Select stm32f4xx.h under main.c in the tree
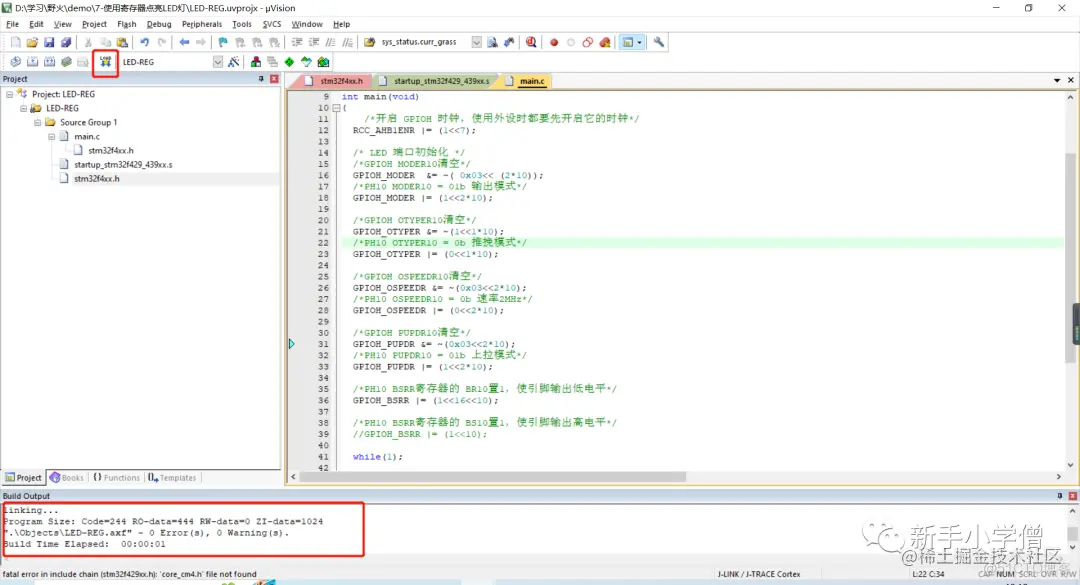 pos(111,150)
